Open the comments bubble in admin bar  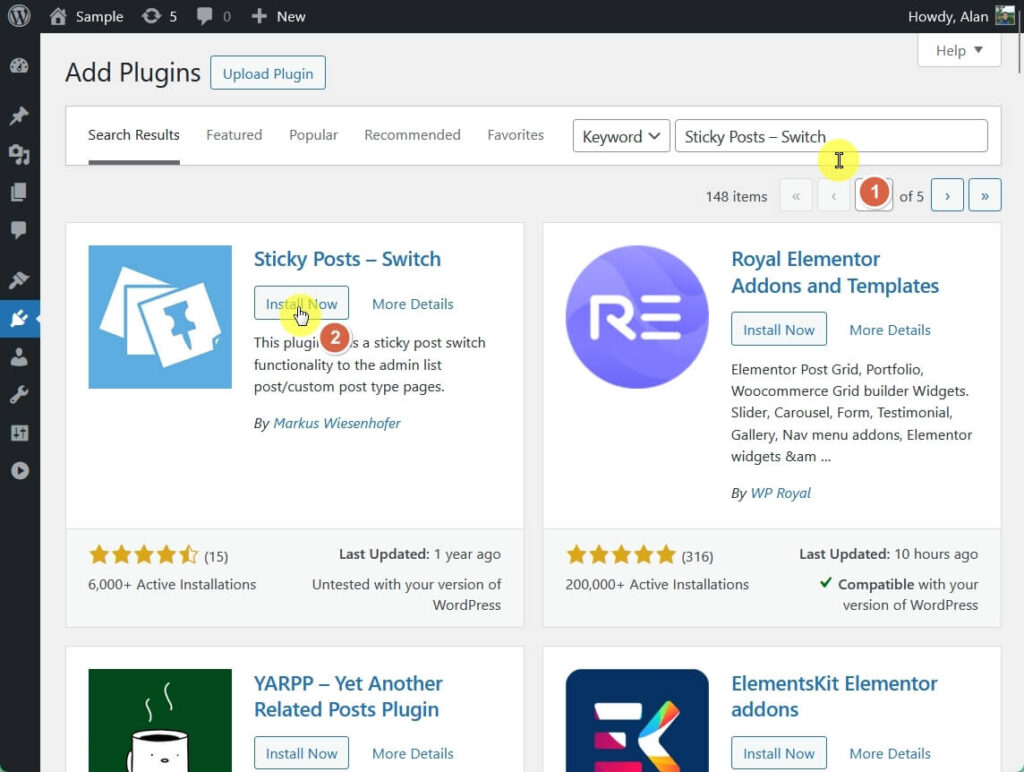(214, 16)
